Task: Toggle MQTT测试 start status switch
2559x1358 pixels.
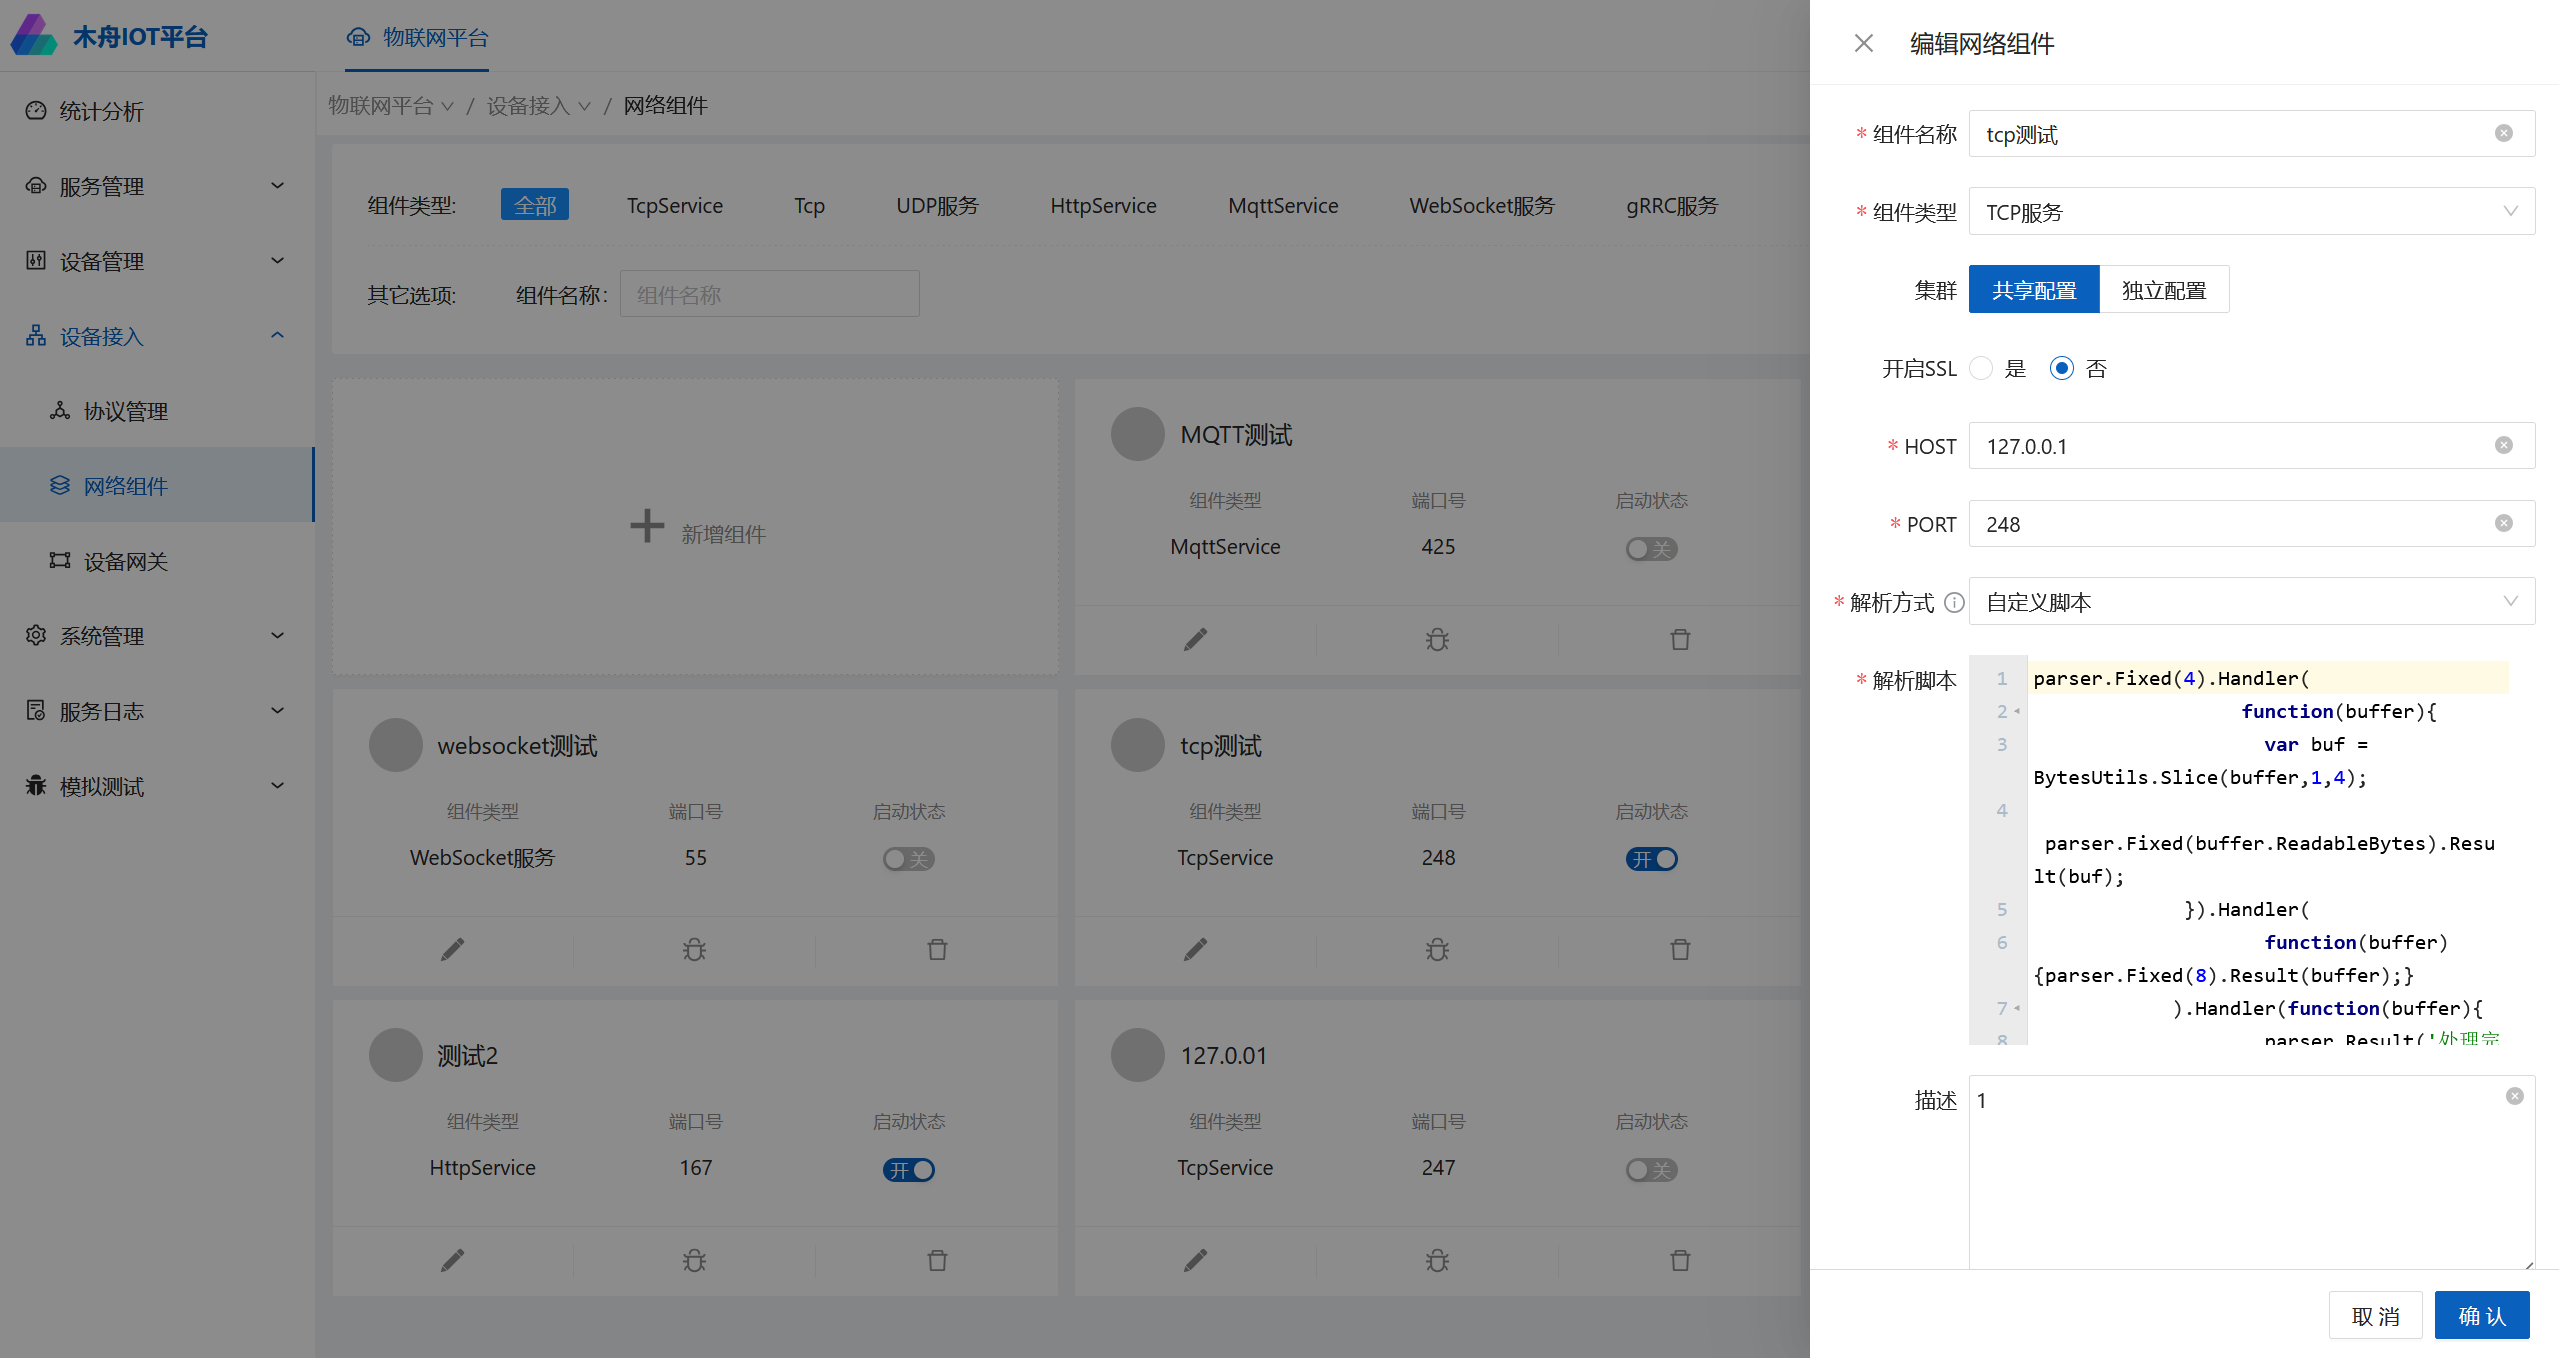Action: (1651, 549)
